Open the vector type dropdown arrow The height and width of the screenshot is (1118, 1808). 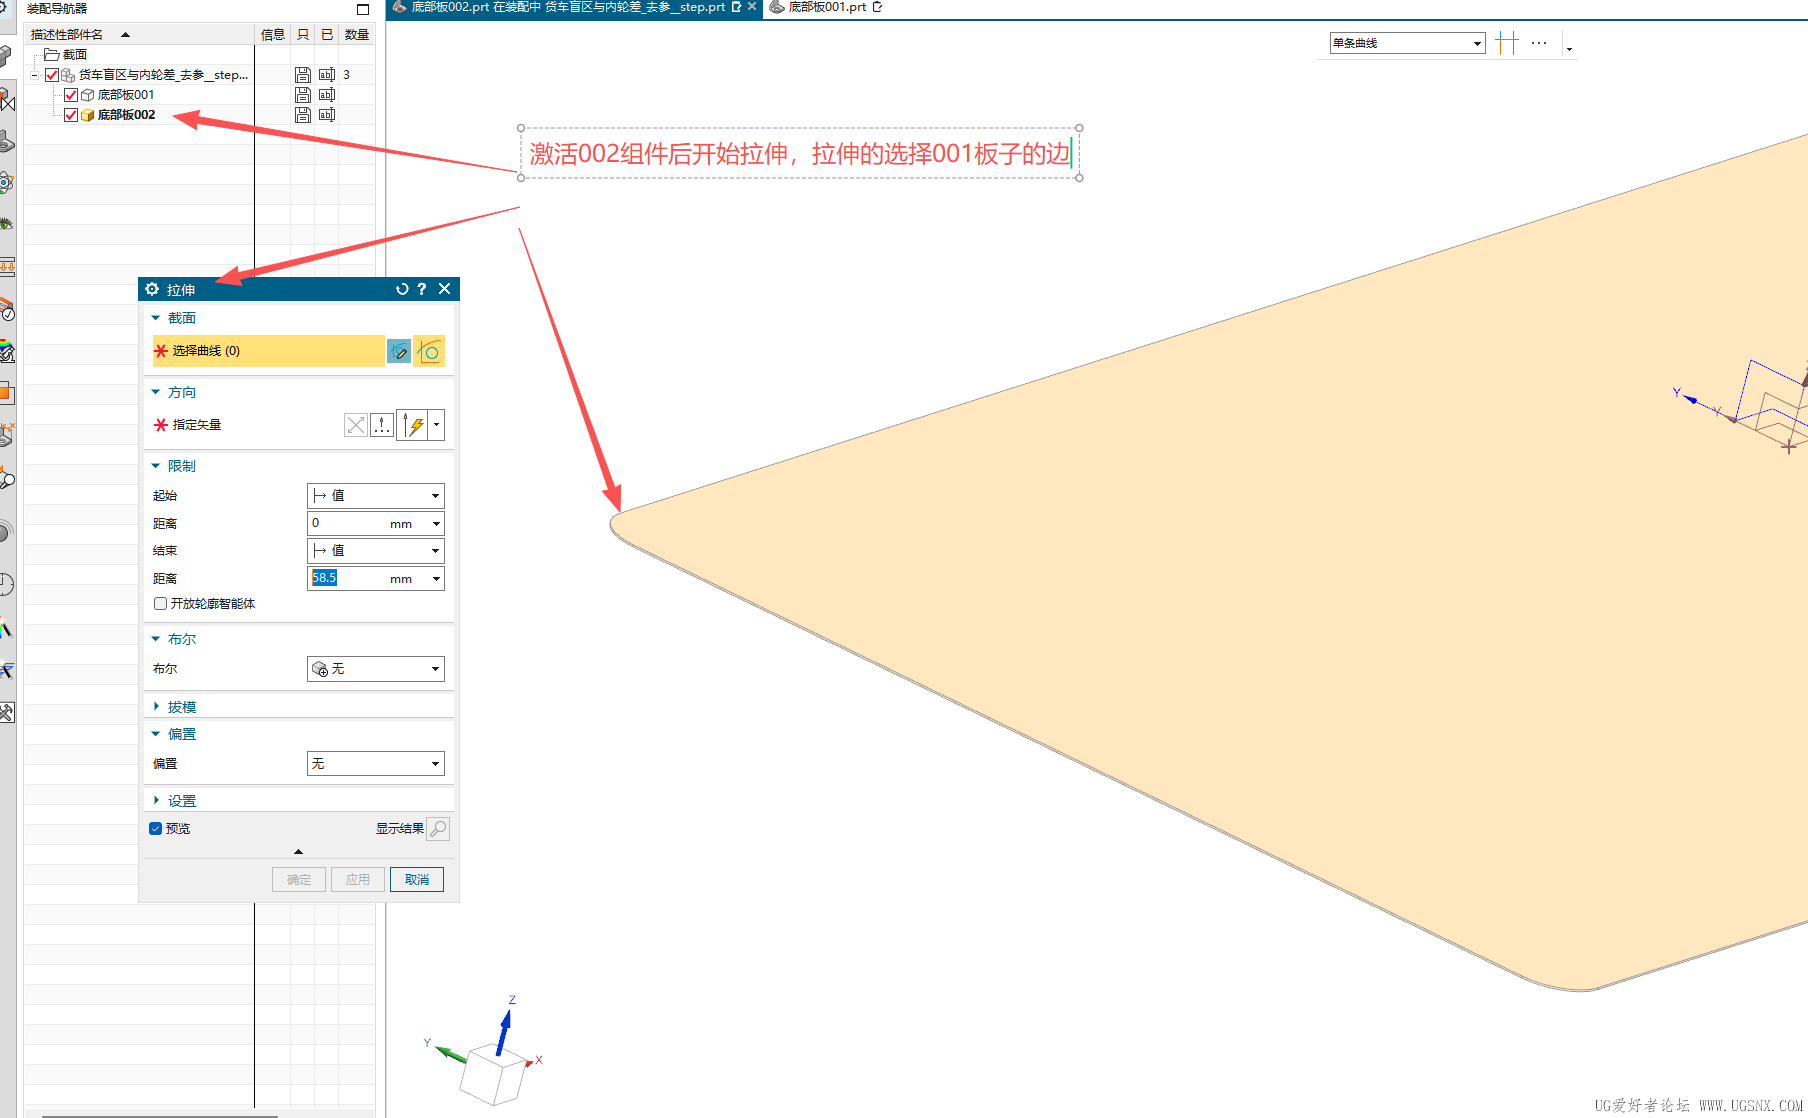[x=437, y=425]
